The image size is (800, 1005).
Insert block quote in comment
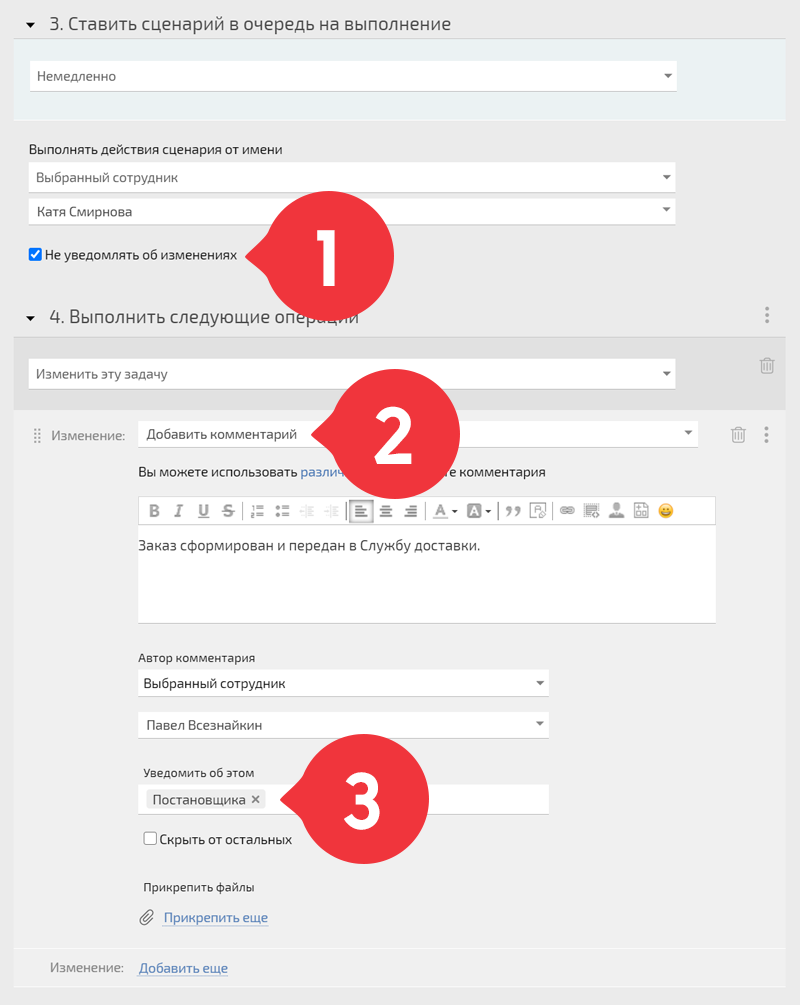[x=513, y=511]
